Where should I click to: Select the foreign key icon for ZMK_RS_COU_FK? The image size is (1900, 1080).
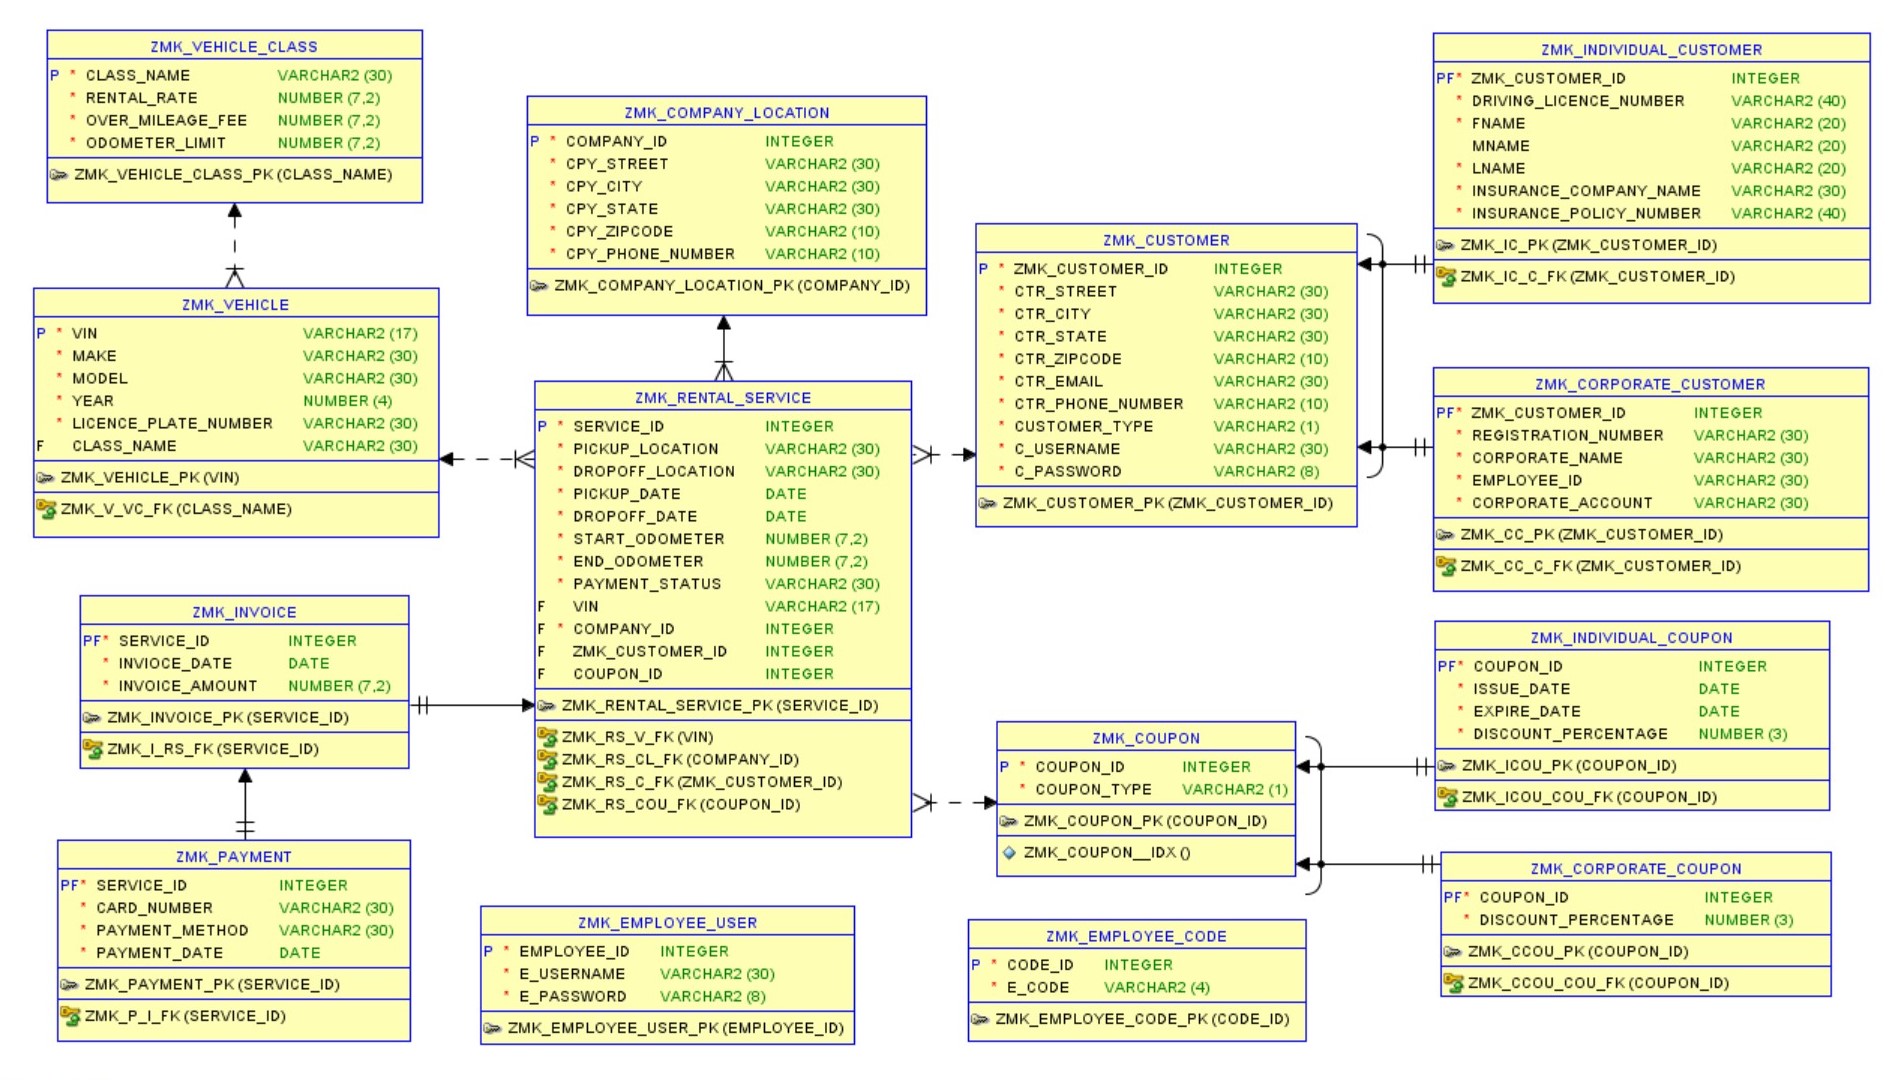click(x=548, y=803)
